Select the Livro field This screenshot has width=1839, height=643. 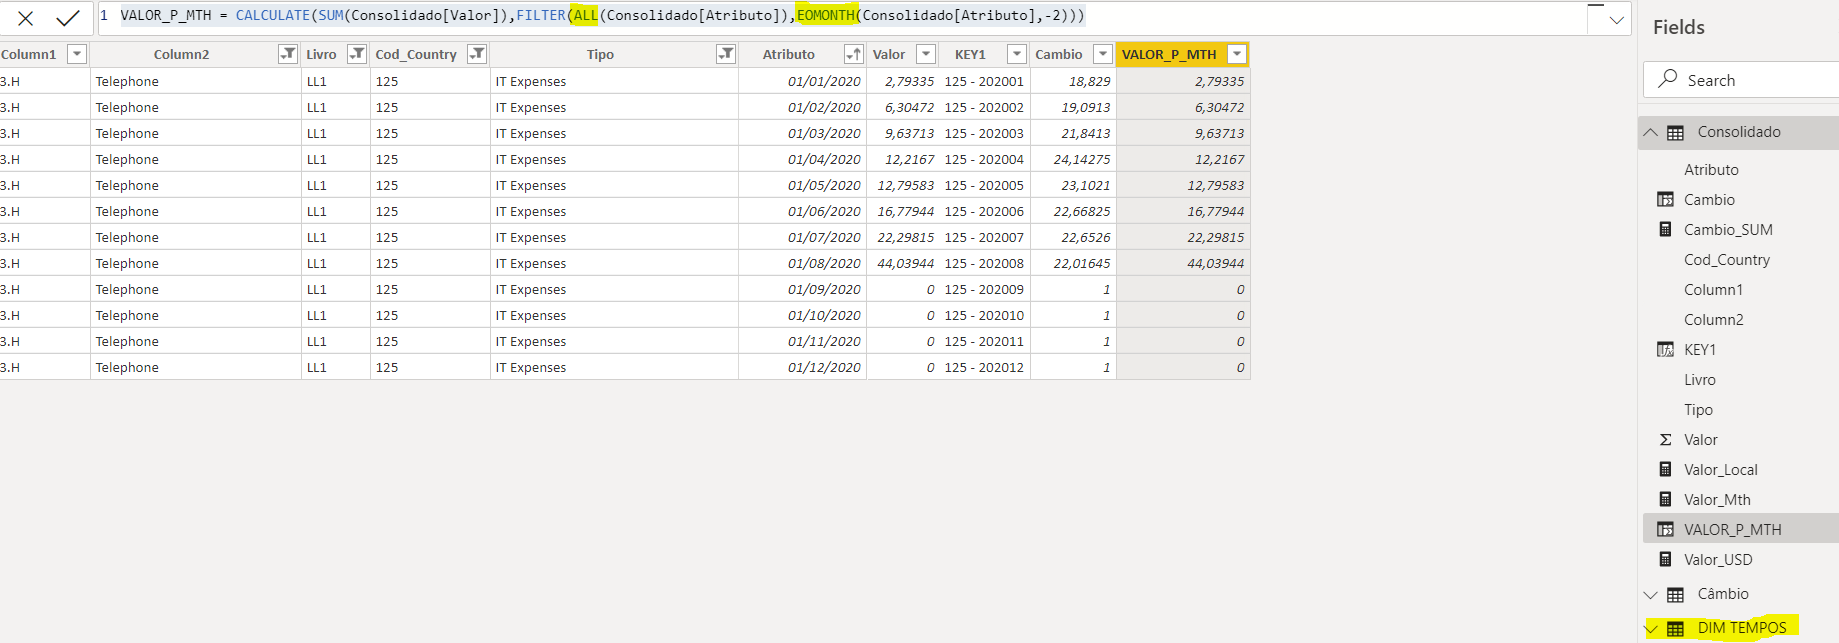[x=1699, y=380]
